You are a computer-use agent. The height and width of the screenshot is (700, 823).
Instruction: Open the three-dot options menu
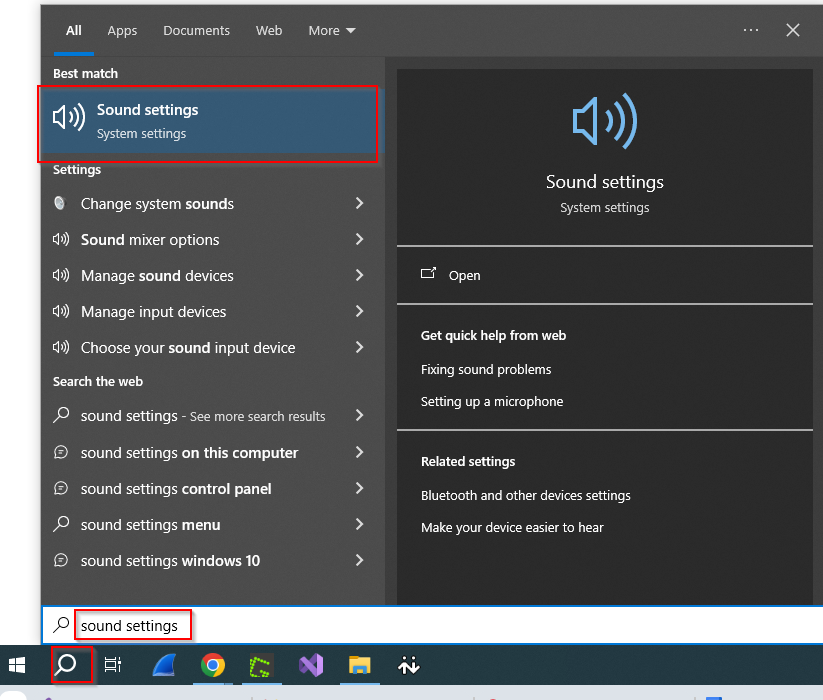pos(751,30)
